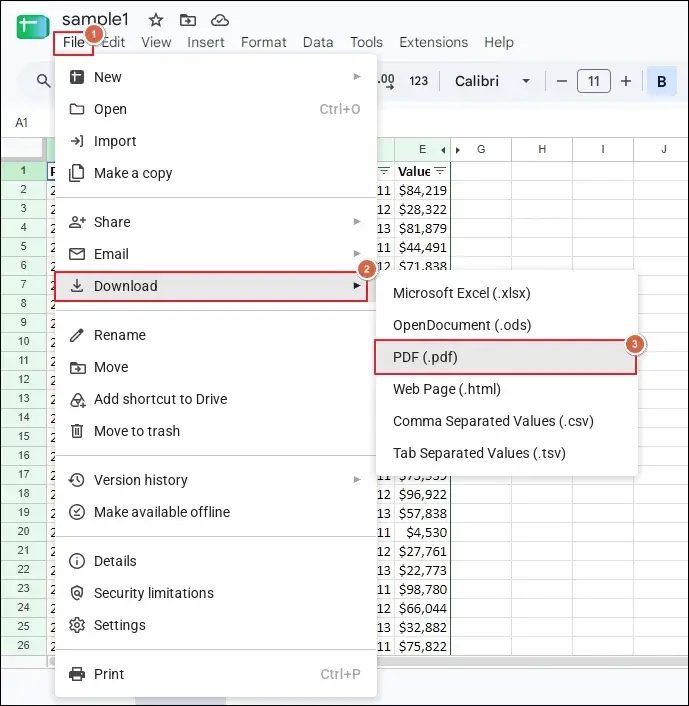Screen dimensions: 689x706
Task: Download as OpenDocument (.ods)
Action: pyautogui.click(x=507, y=325)
